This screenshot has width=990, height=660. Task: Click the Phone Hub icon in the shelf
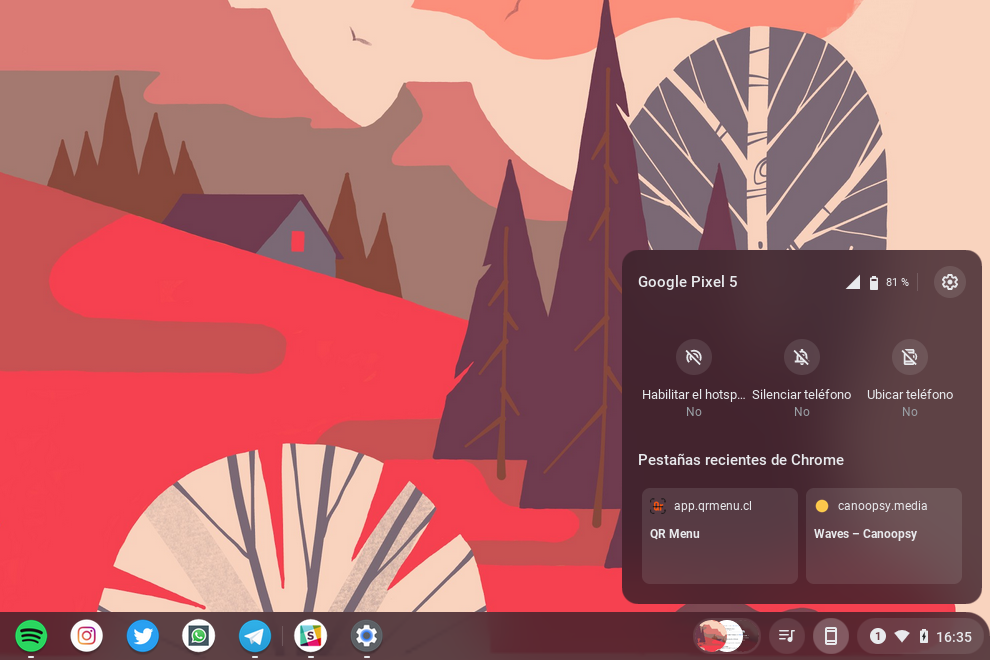coord(830,636)
